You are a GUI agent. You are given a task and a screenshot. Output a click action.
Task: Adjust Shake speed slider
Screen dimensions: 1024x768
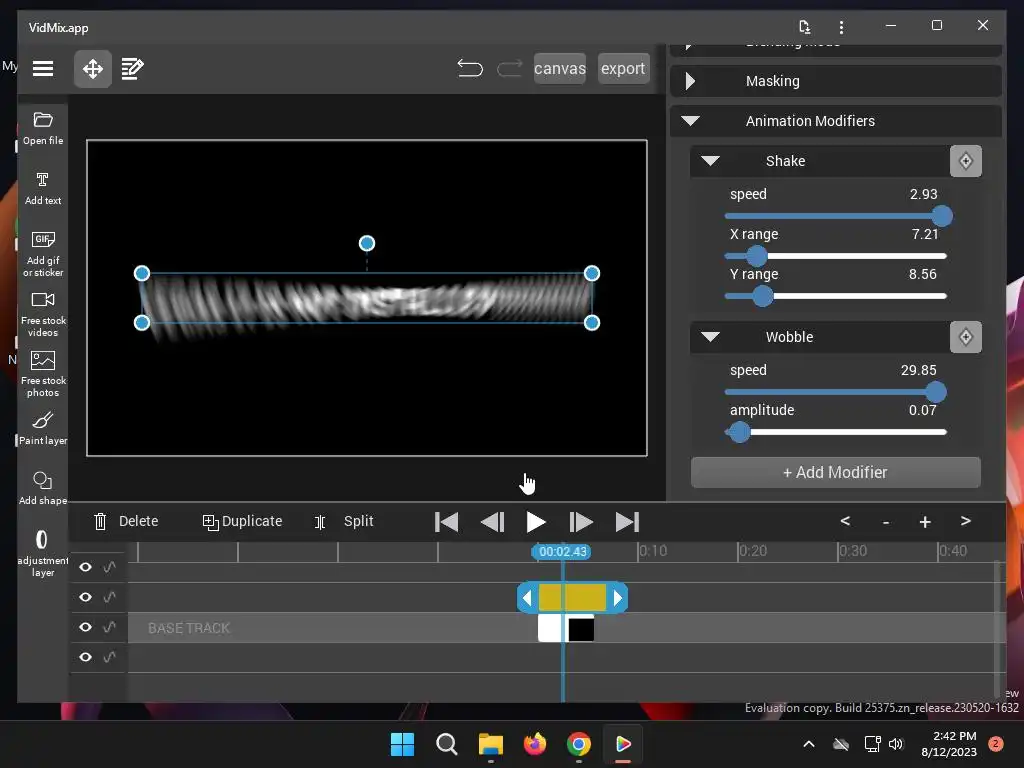(942, 216)
